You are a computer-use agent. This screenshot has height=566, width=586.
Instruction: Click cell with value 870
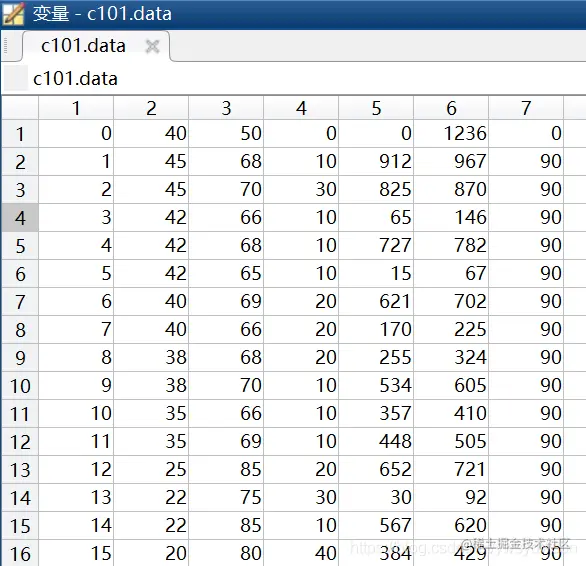click(x=451, y=190)
